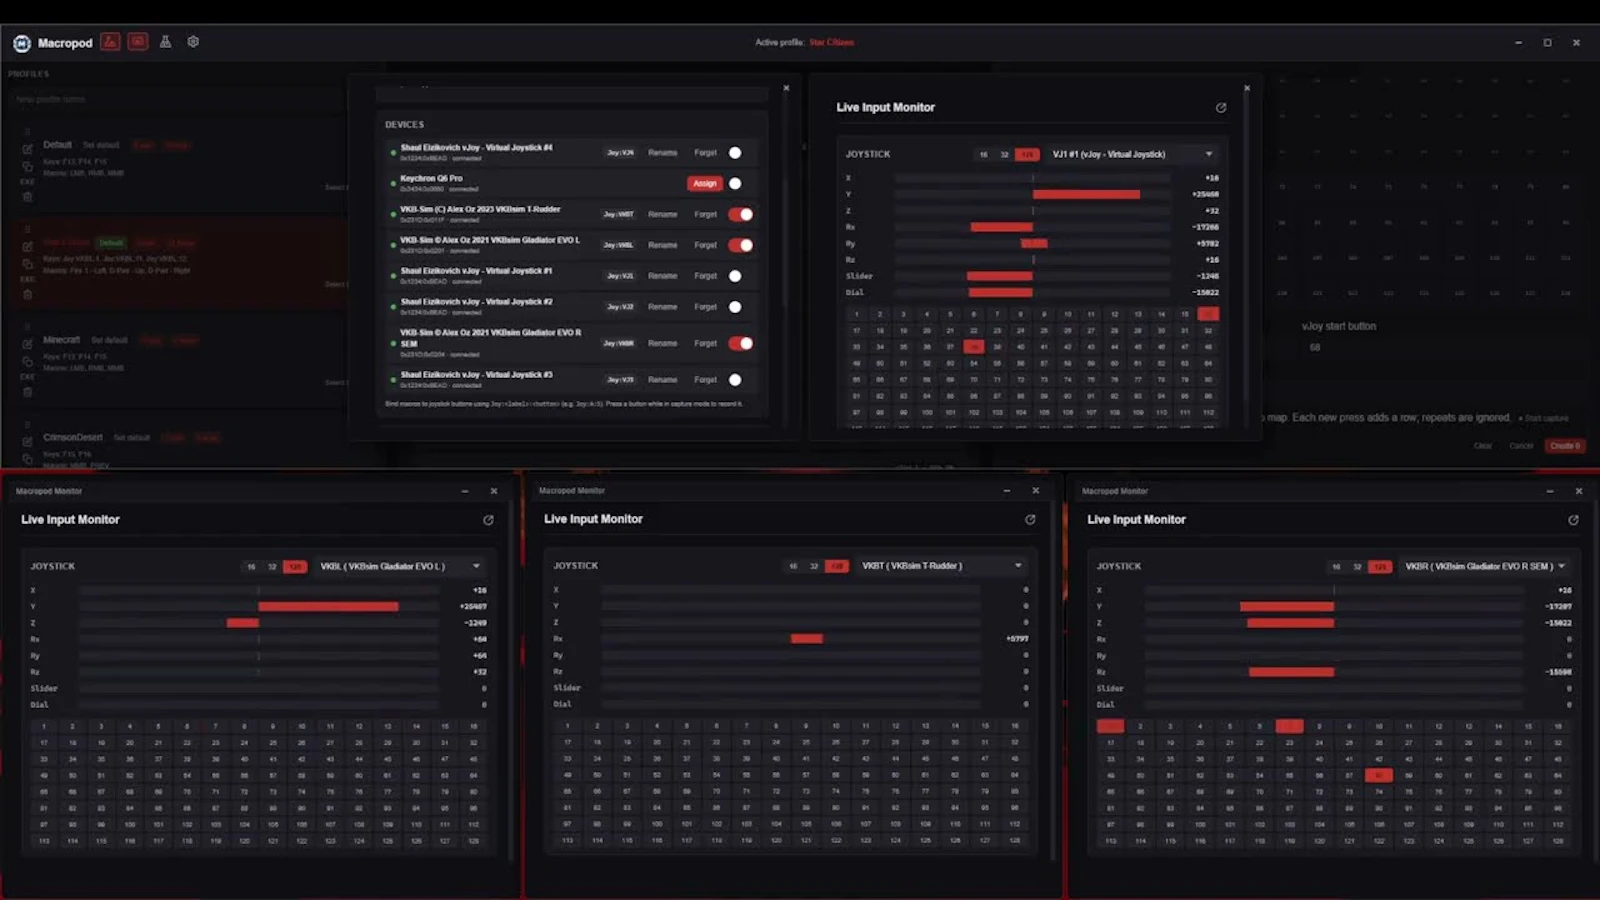The image size is (1600, 900).
Task: Click the EXE icon for Default profile
Action: (x=27, y=182)
